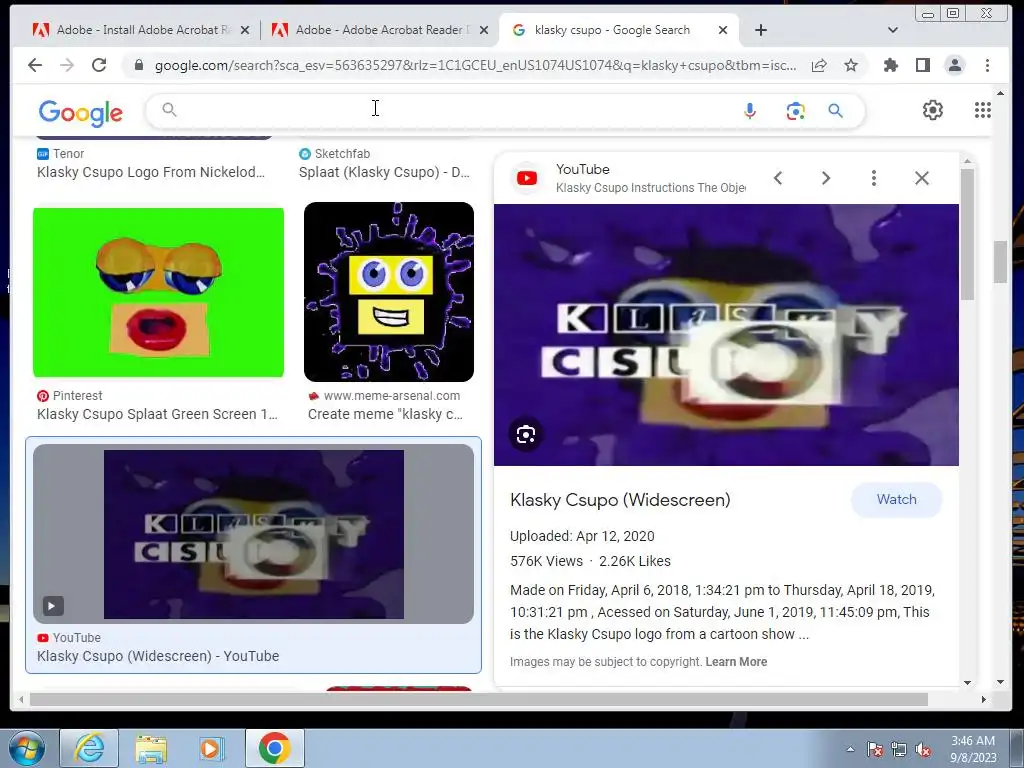Screen dimensions: 1024x768
Task: Open Windows Explorer from taskbar
Action: pos(151,748)
